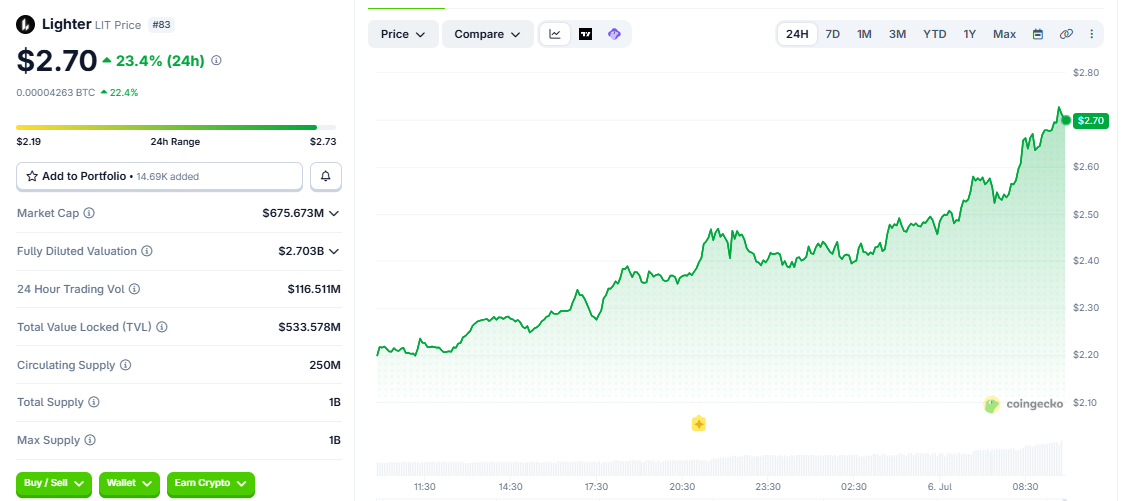Open Total Value Locked info icon

162,327
